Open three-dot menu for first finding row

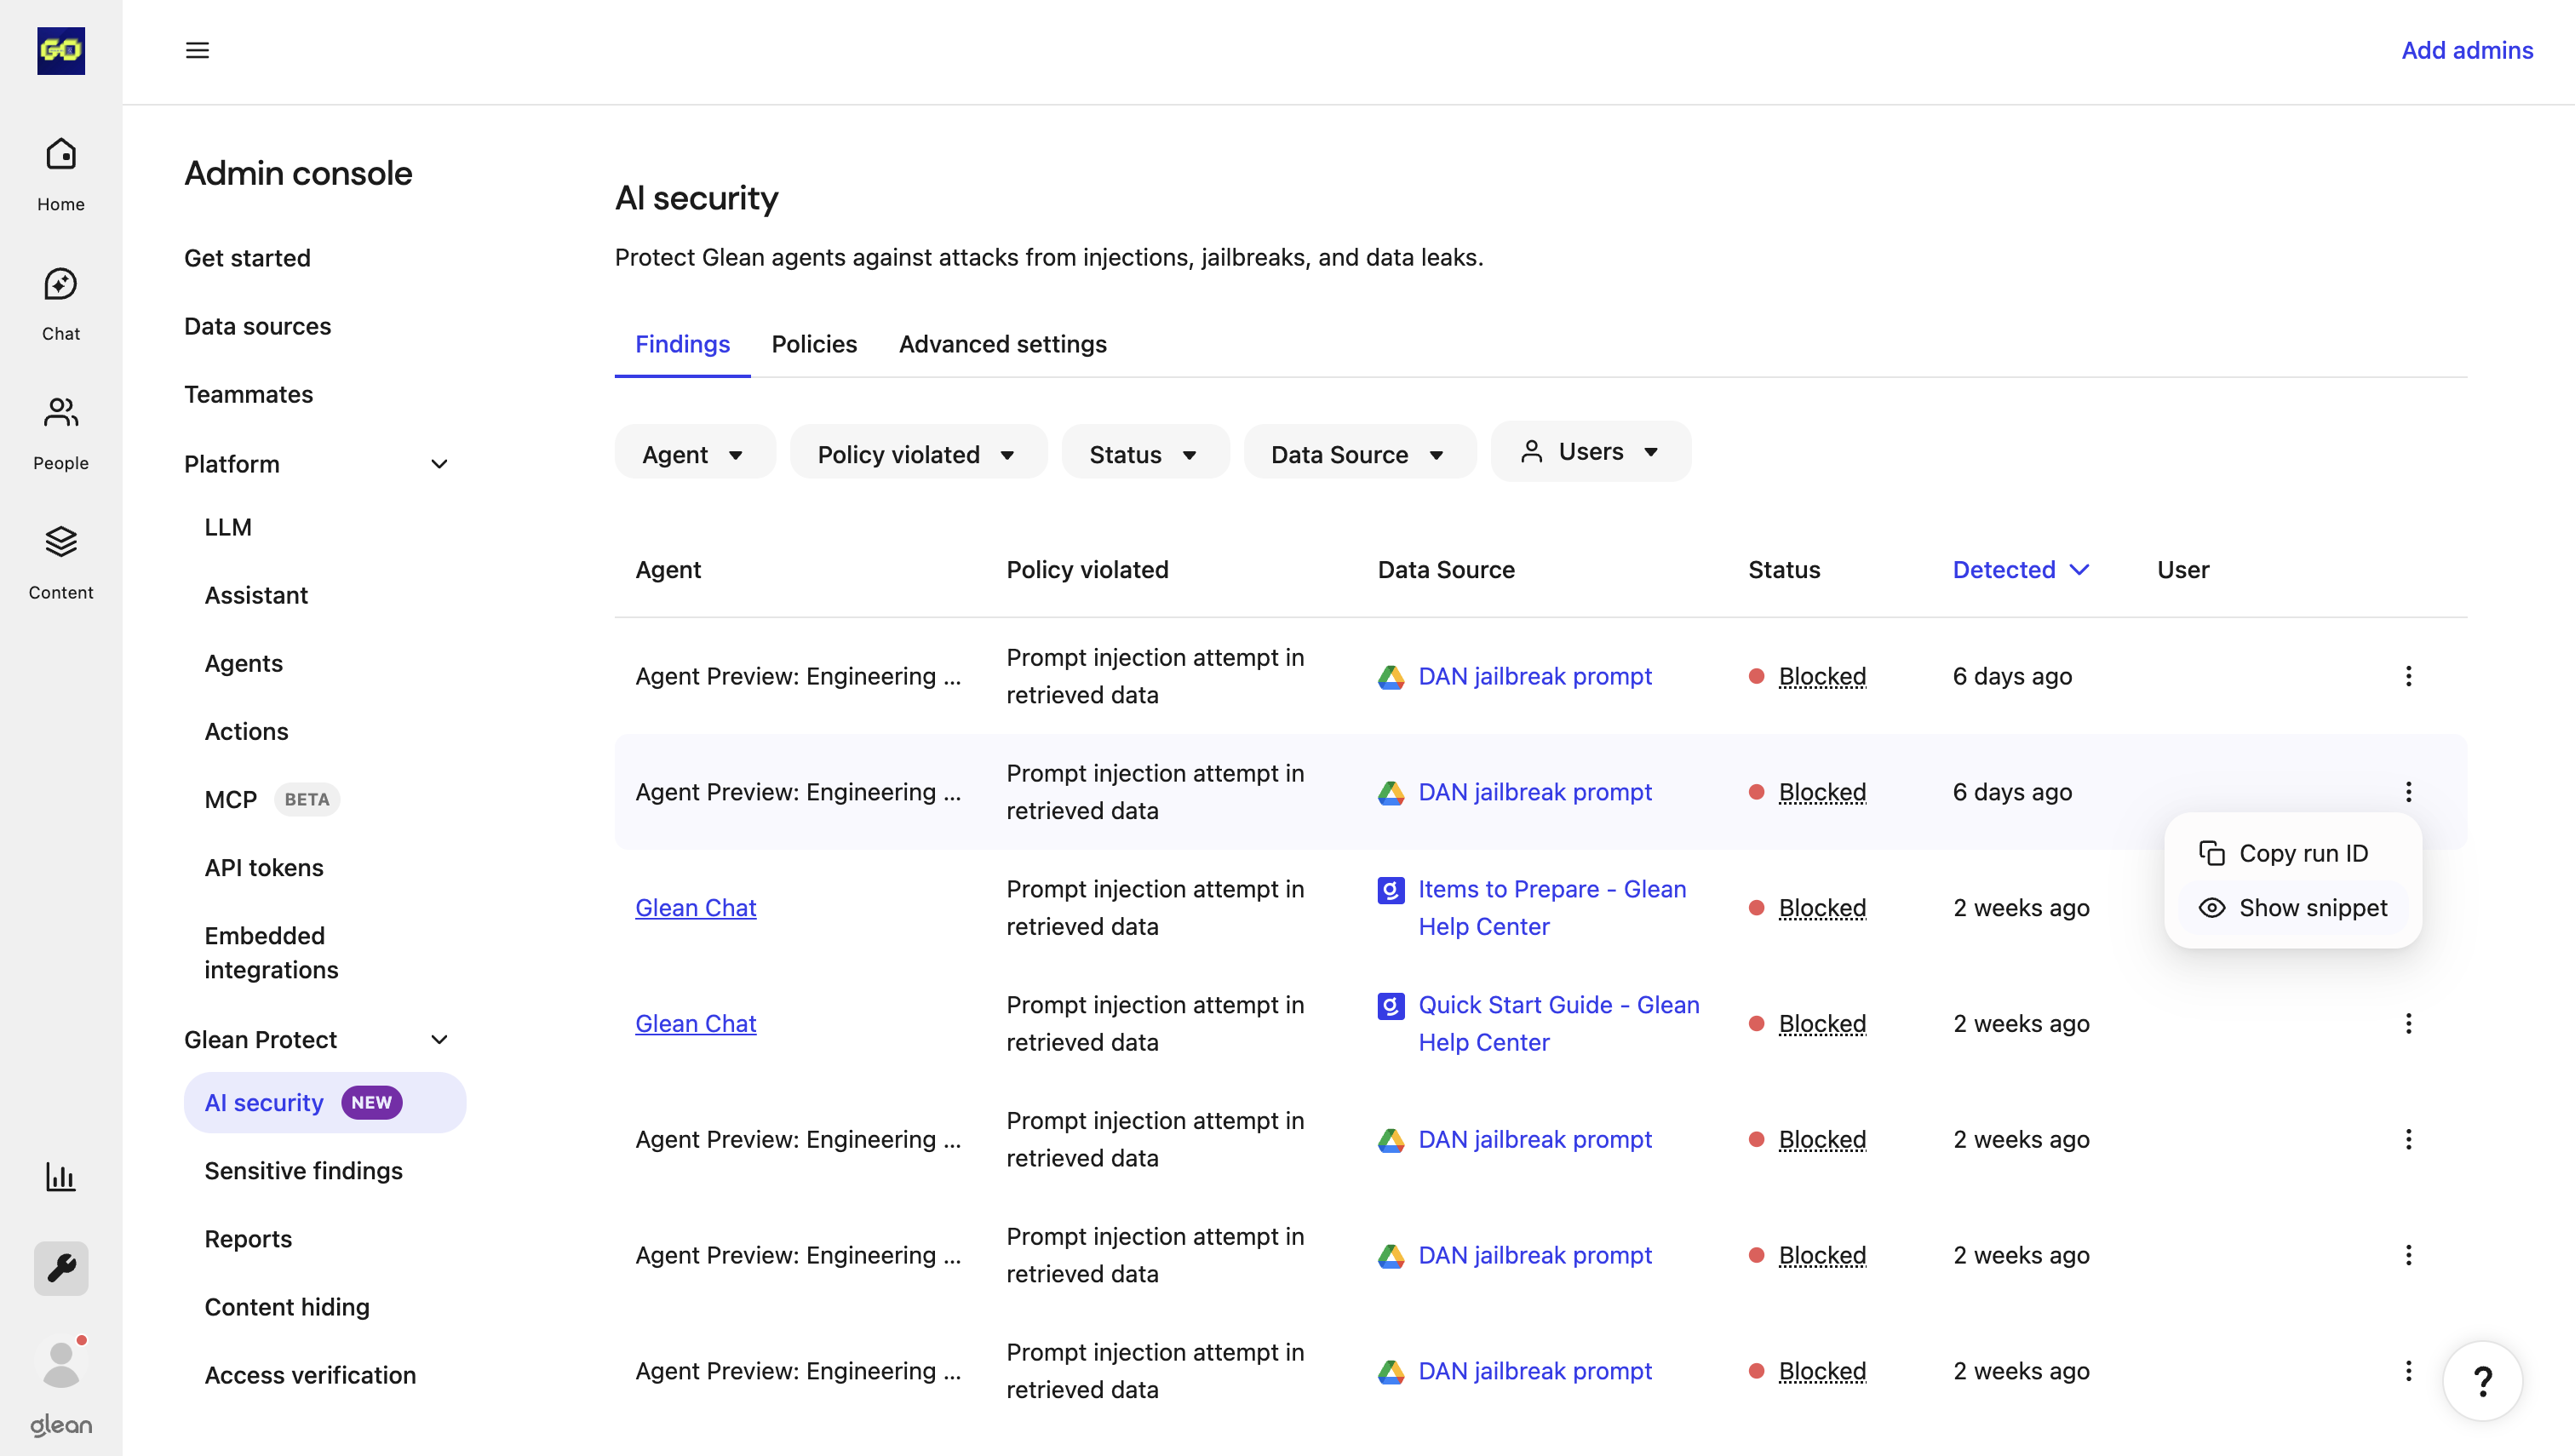2408,676
